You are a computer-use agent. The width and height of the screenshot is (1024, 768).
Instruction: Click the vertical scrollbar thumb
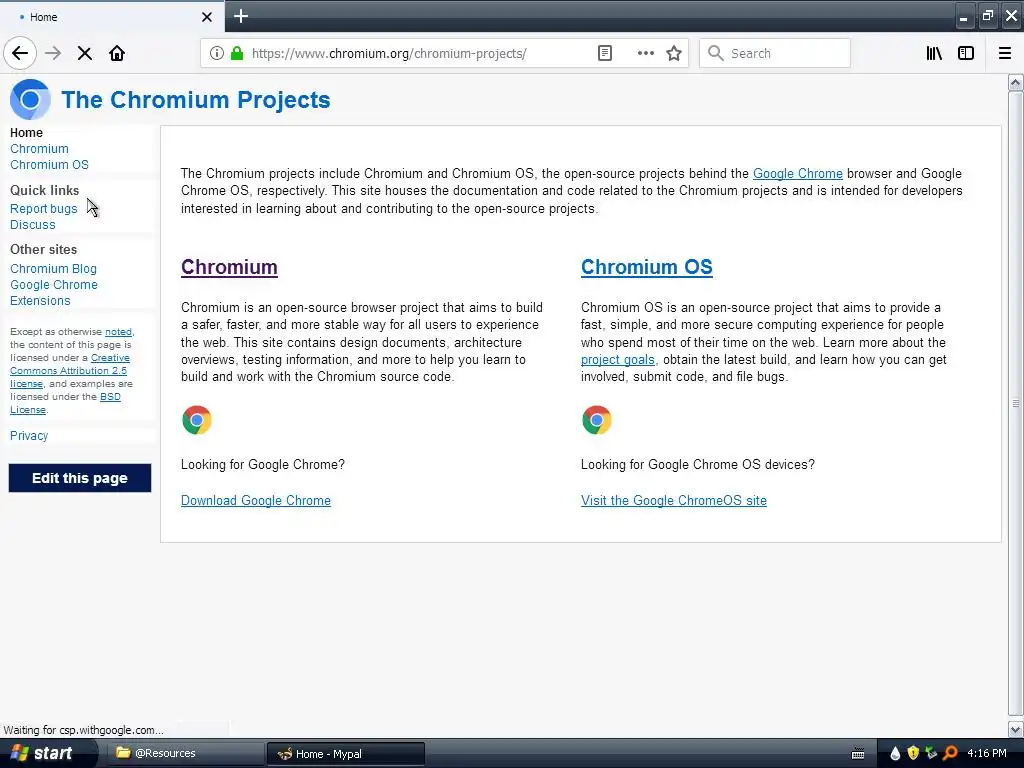1016,403
